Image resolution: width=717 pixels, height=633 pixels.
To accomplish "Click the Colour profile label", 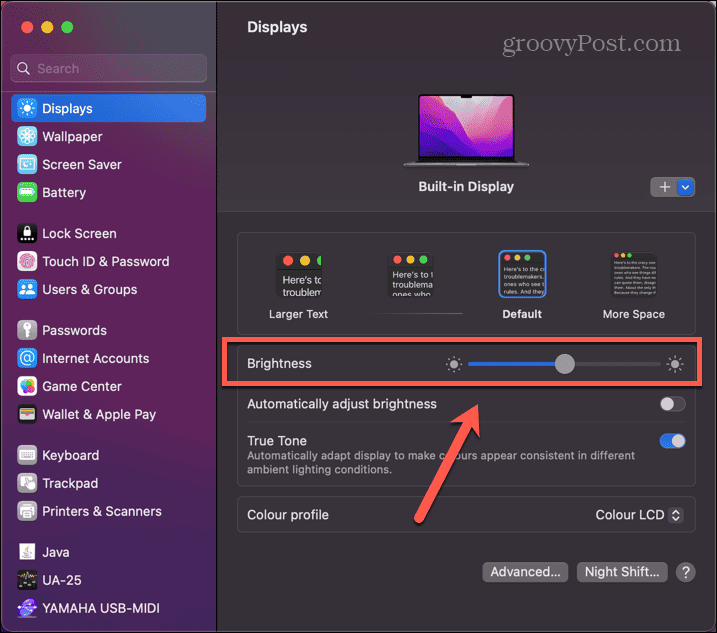I will (288, 515).
